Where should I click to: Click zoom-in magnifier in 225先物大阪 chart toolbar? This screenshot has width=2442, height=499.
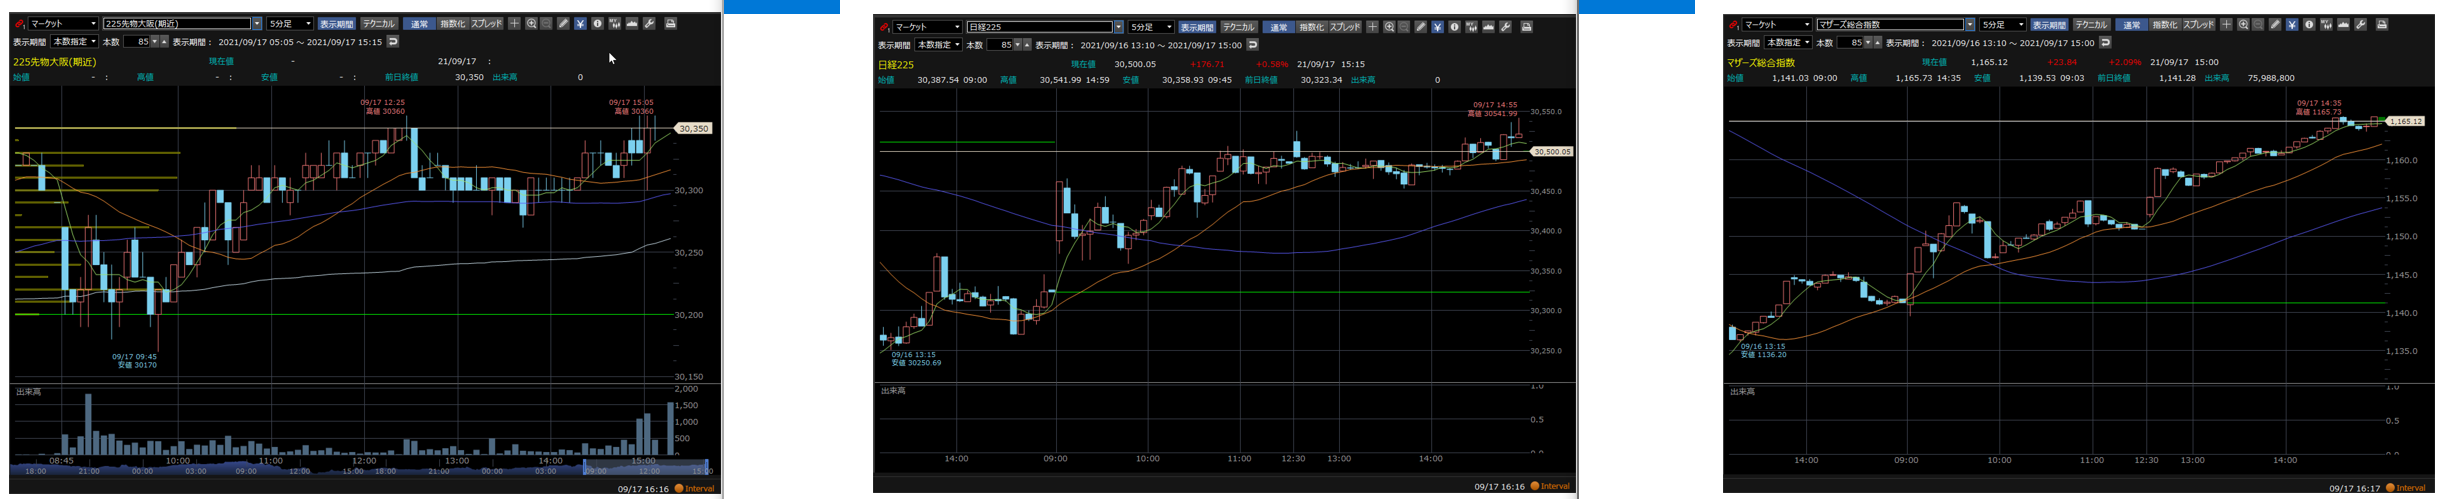531,23
